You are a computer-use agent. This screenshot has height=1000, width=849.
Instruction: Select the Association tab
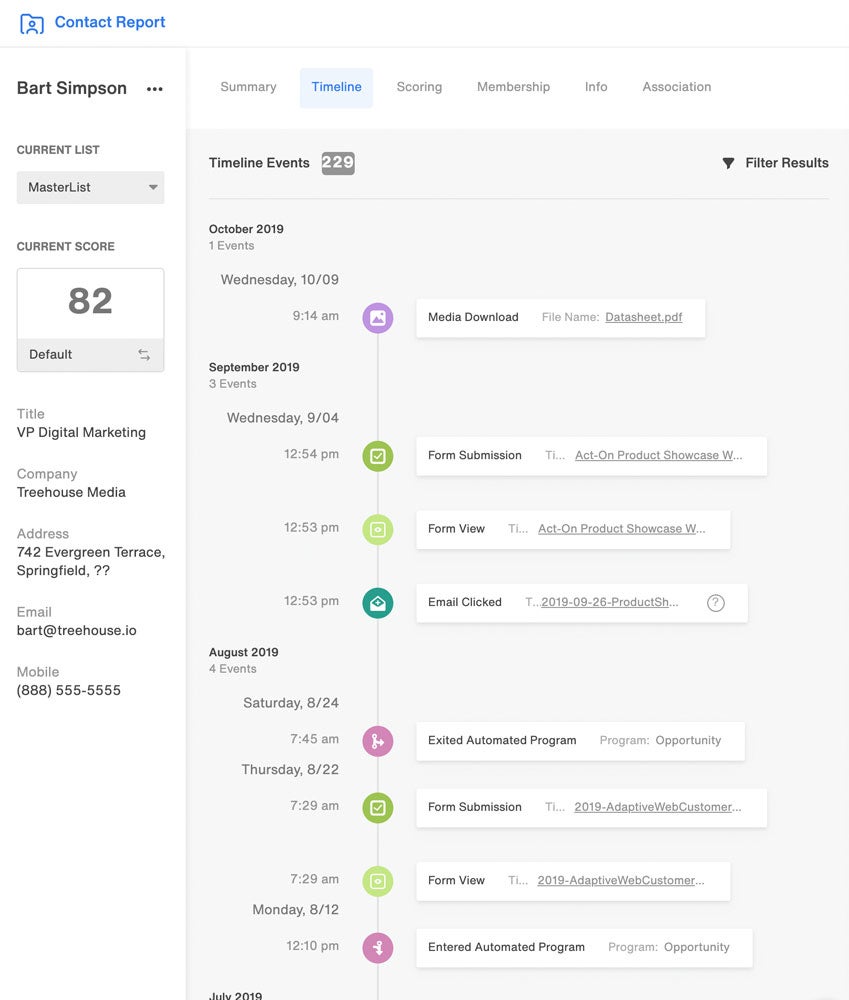[x=677, y=87]
